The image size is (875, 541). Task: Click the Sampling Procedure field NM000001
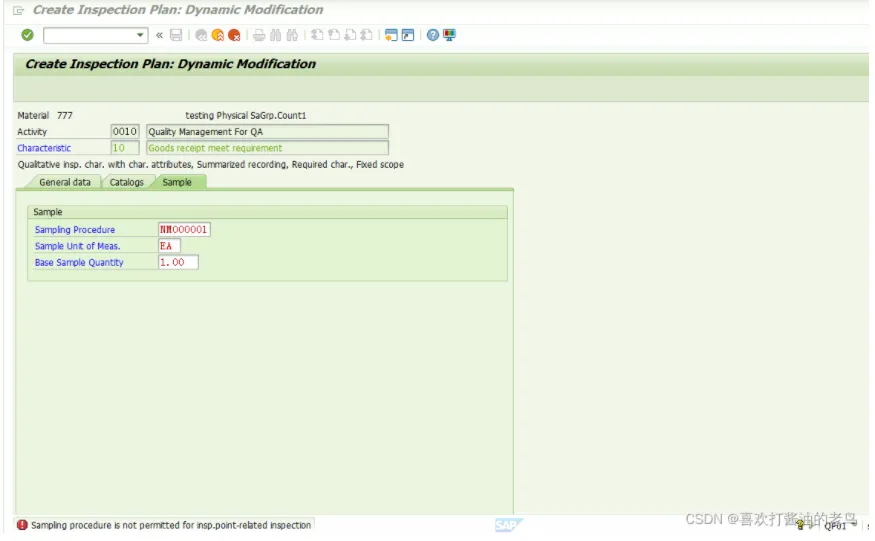(x=184, y=229)
